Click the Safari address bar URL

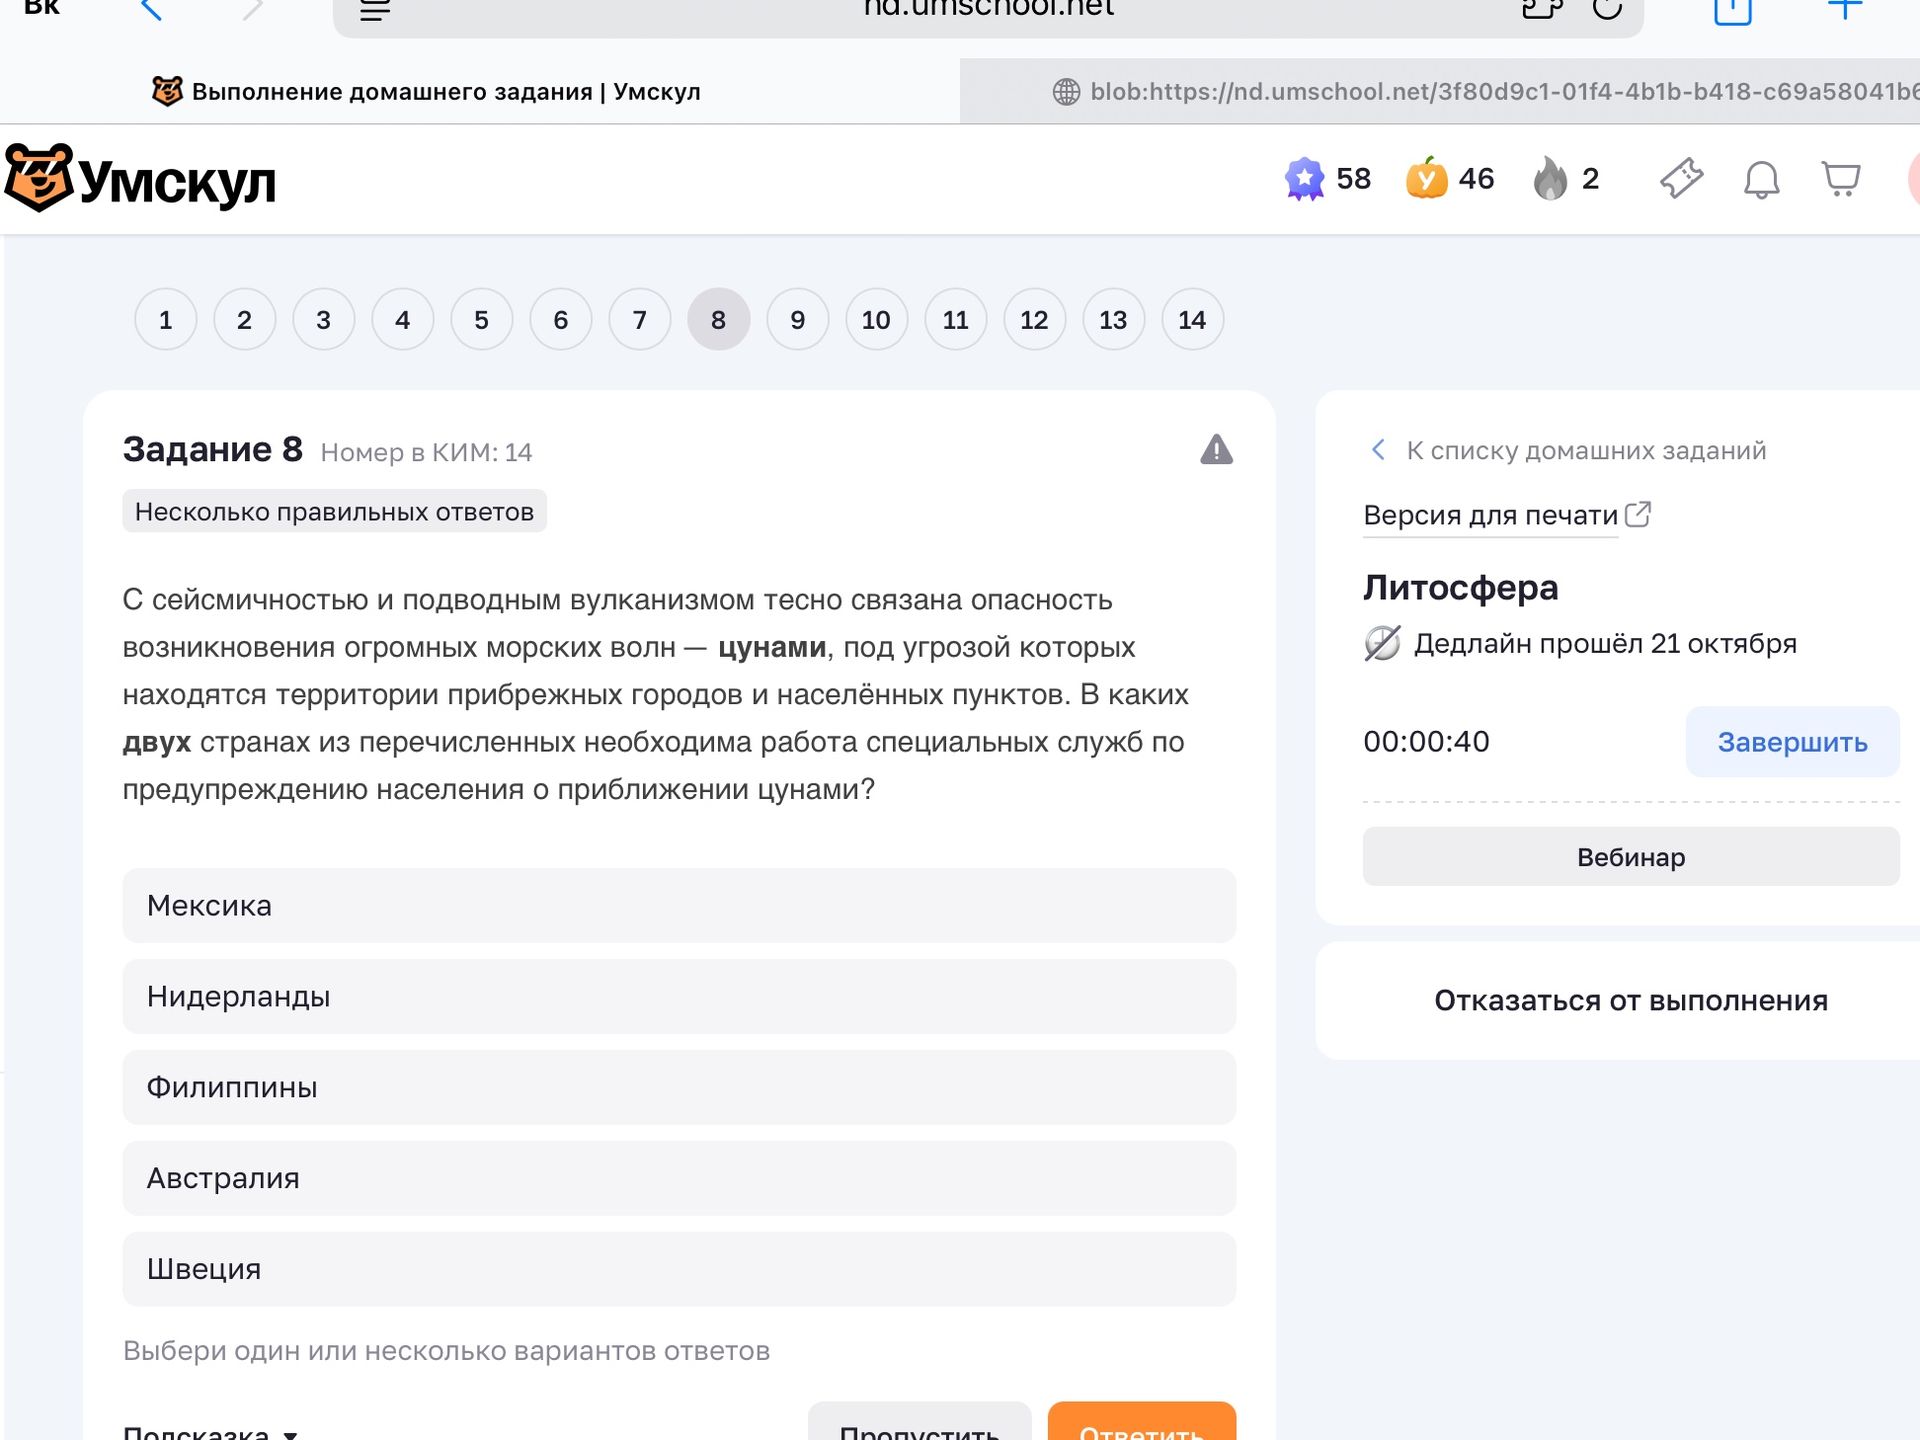[x=988, y=10]
